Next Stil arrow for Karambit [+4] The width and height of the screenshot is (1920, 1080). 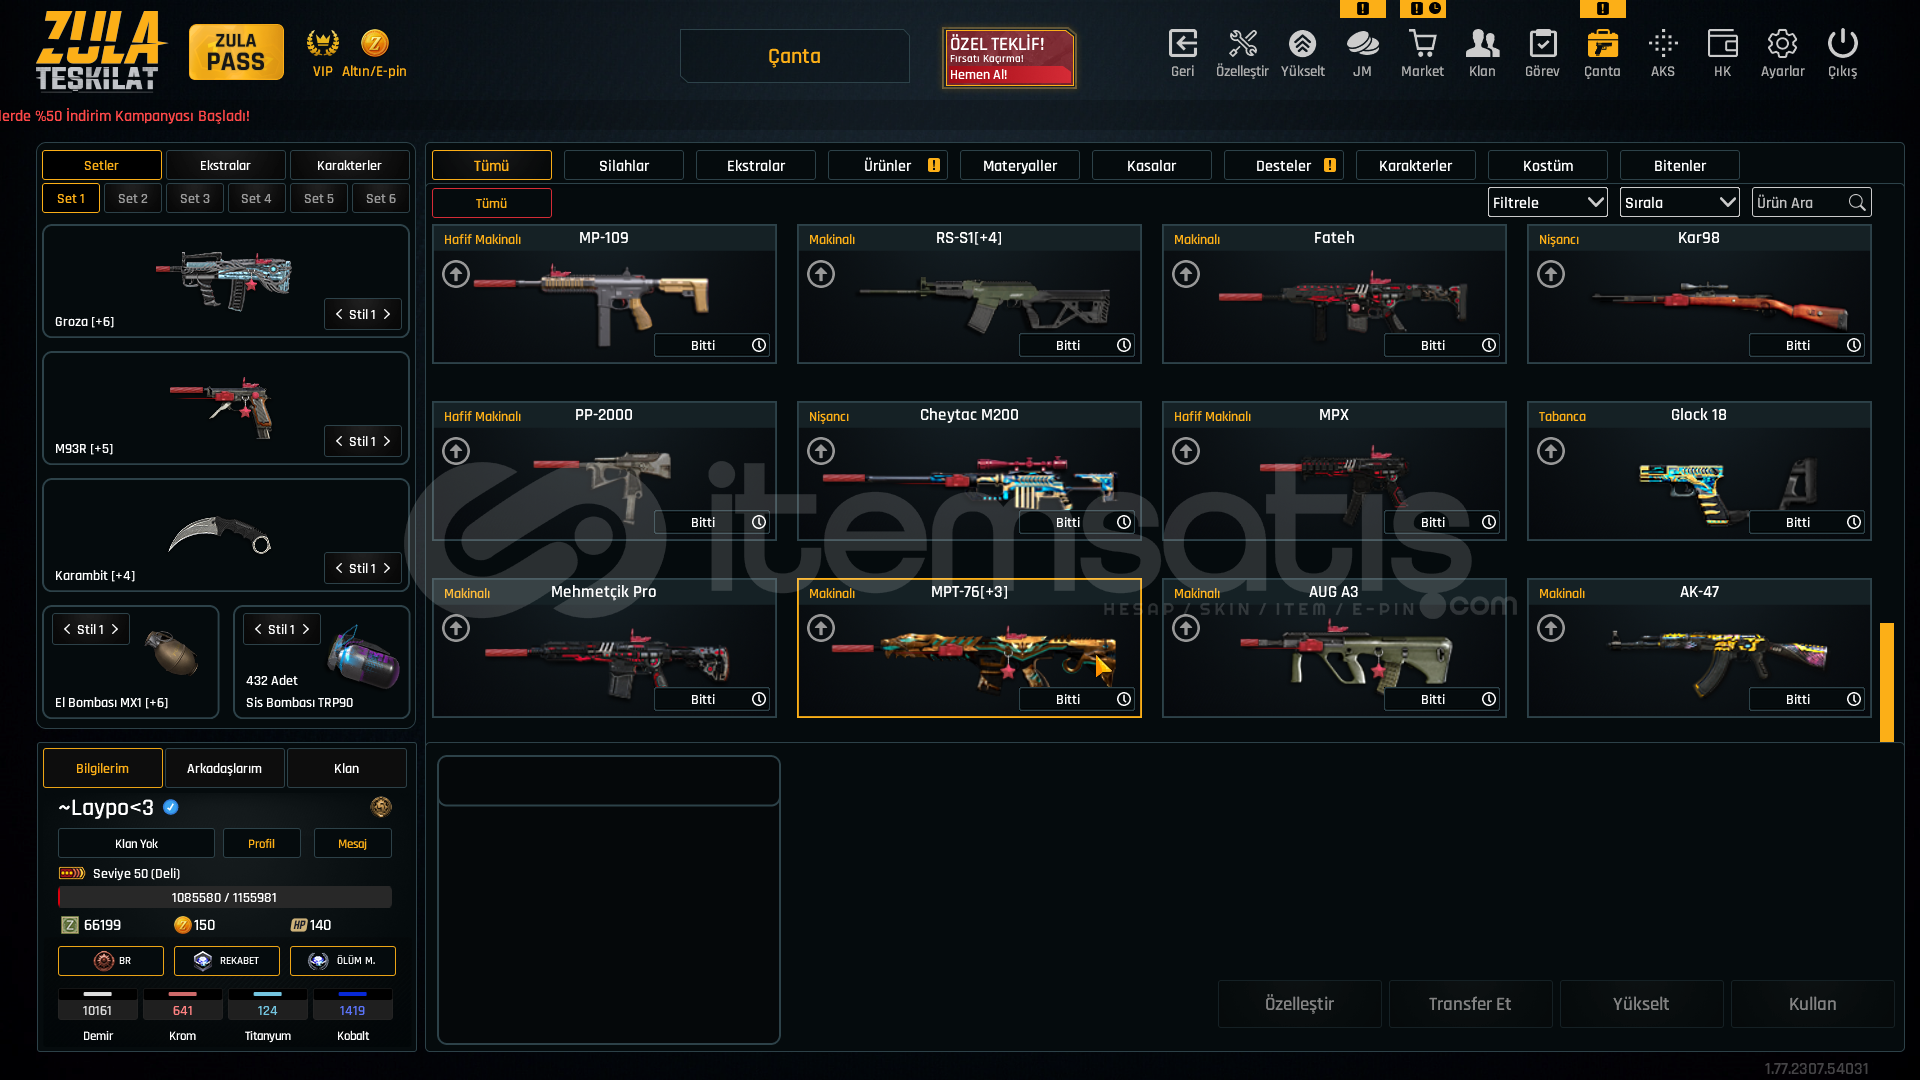(x=387, y=568)
